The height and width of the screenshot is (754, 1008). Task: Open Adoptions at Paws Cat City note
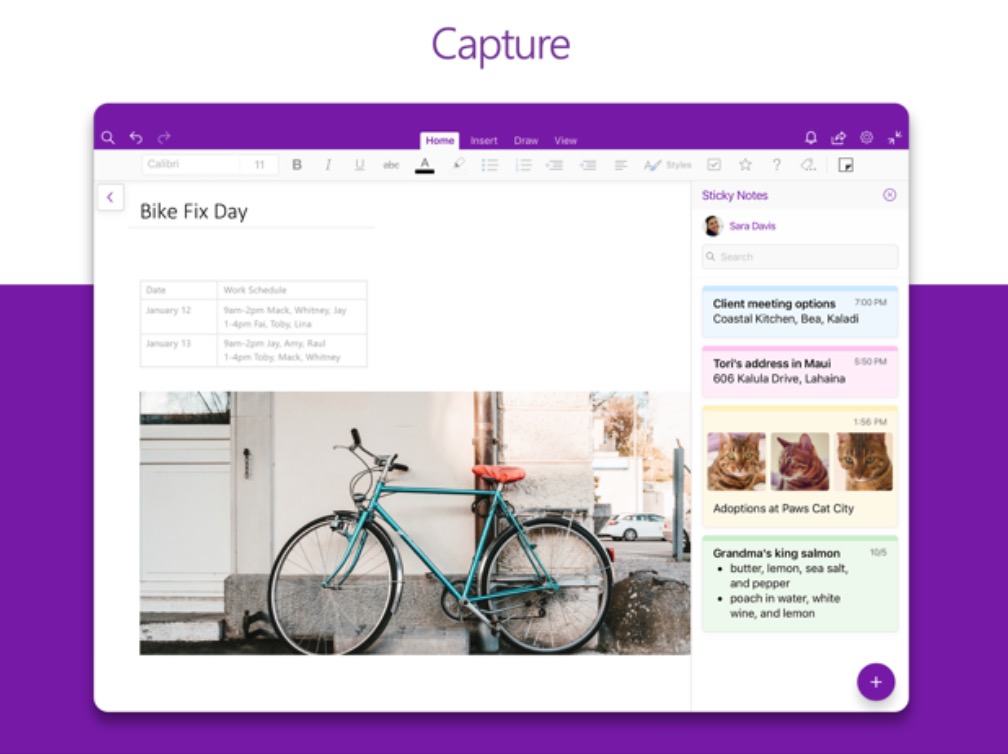800,467
